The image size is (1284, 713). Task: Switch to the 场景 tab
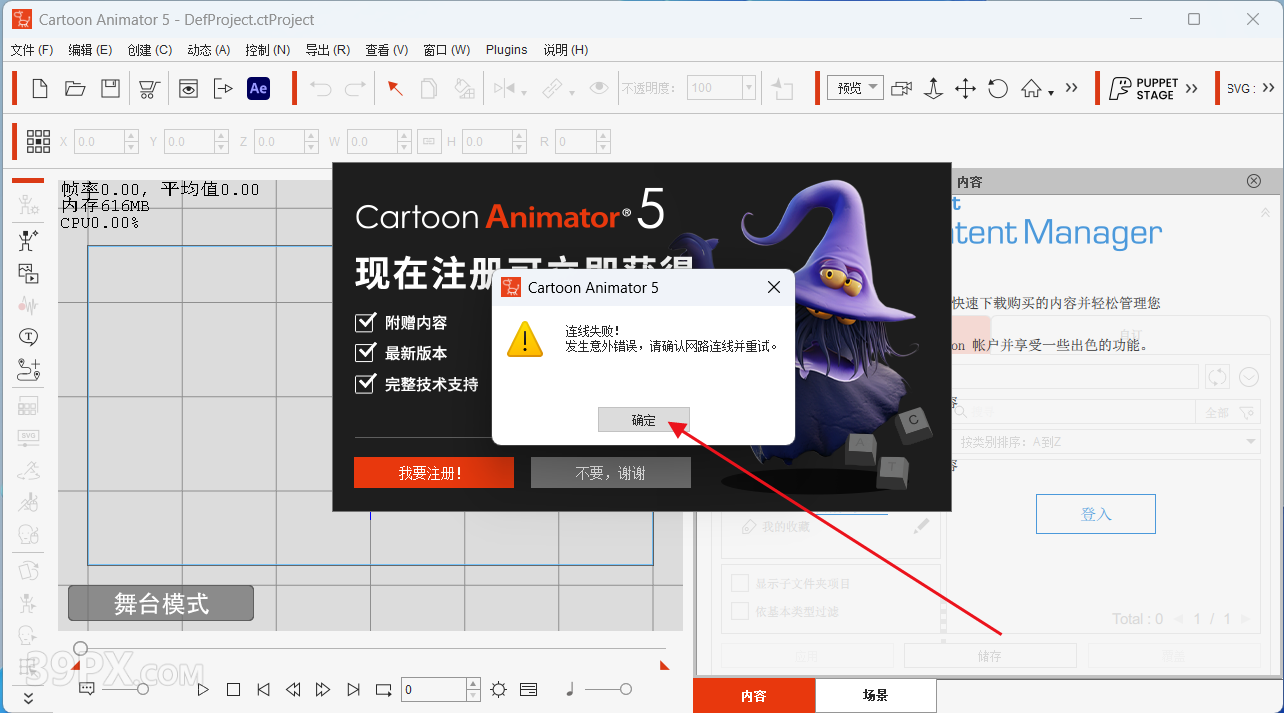click(x=875, y=696)
